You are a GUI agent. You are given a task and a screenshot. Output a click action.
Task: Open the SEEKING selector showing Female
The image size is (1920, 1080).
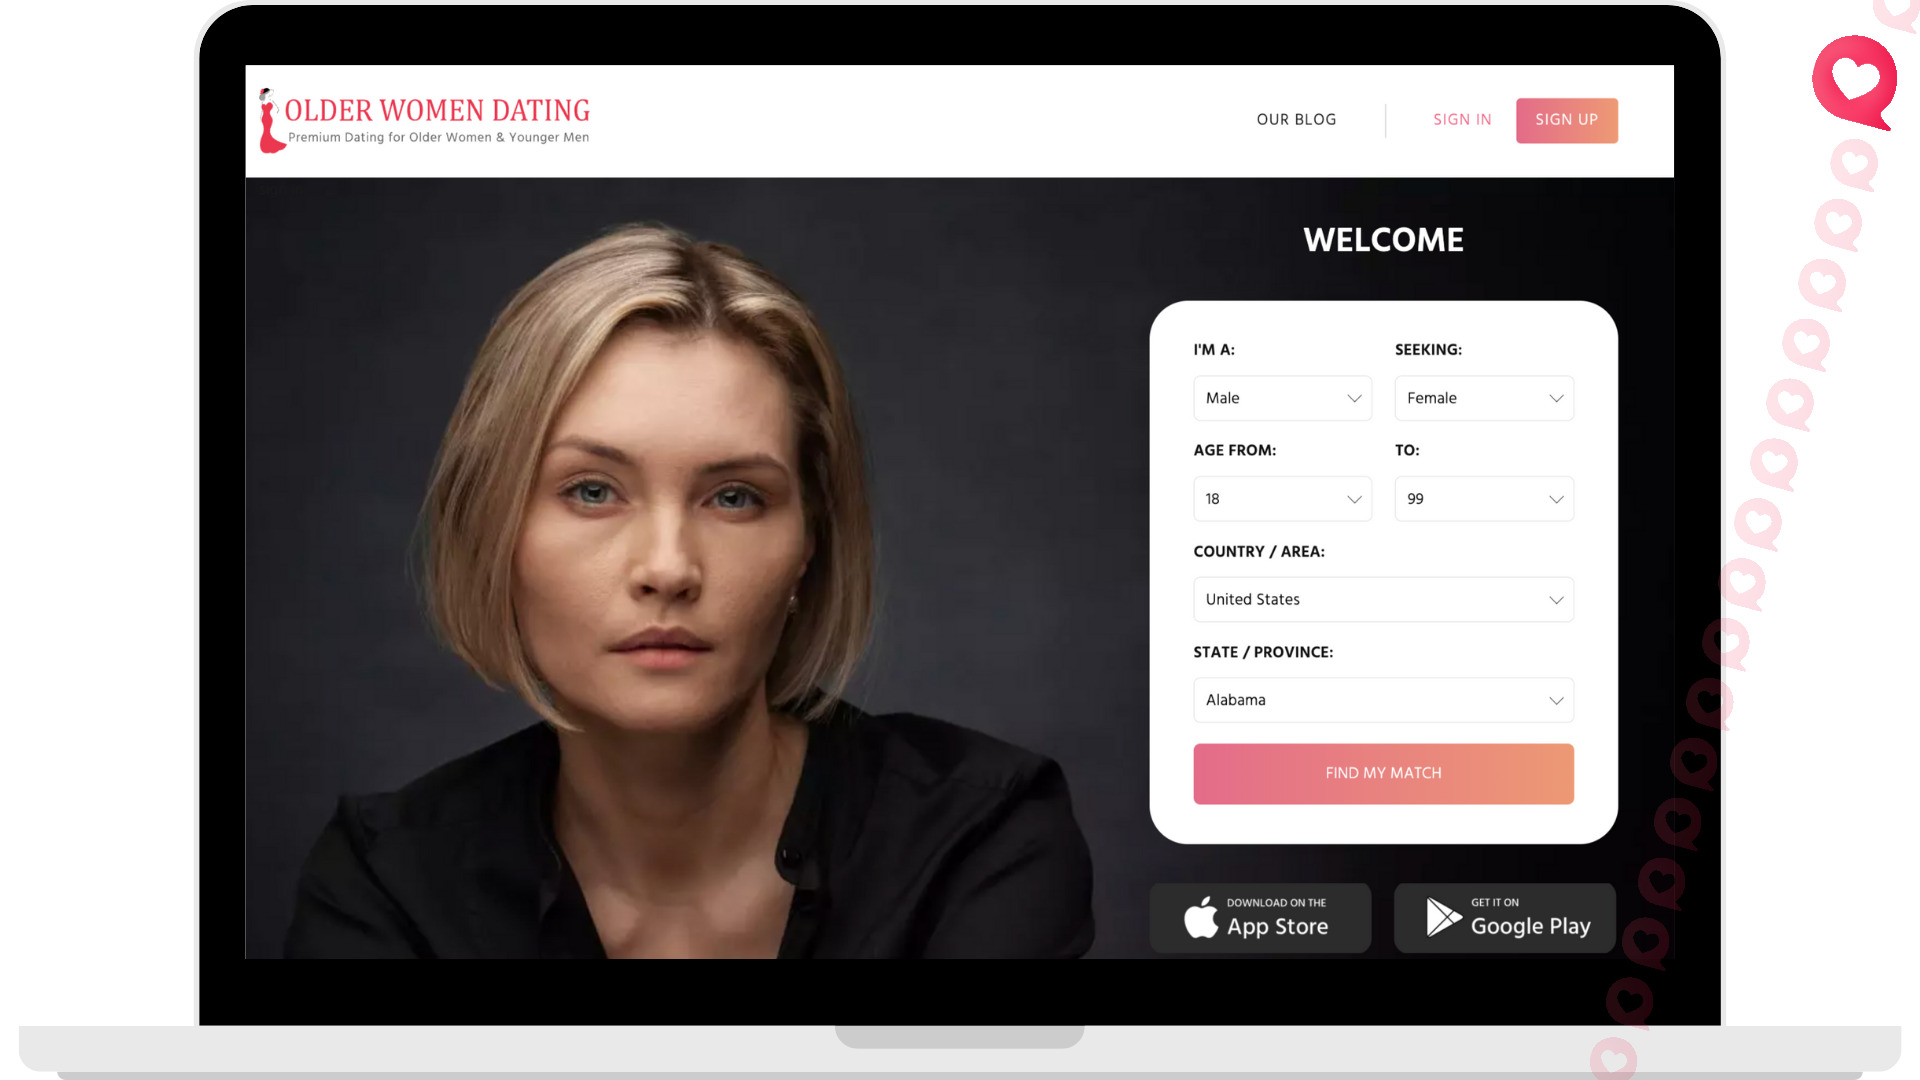click(1484, 398)
